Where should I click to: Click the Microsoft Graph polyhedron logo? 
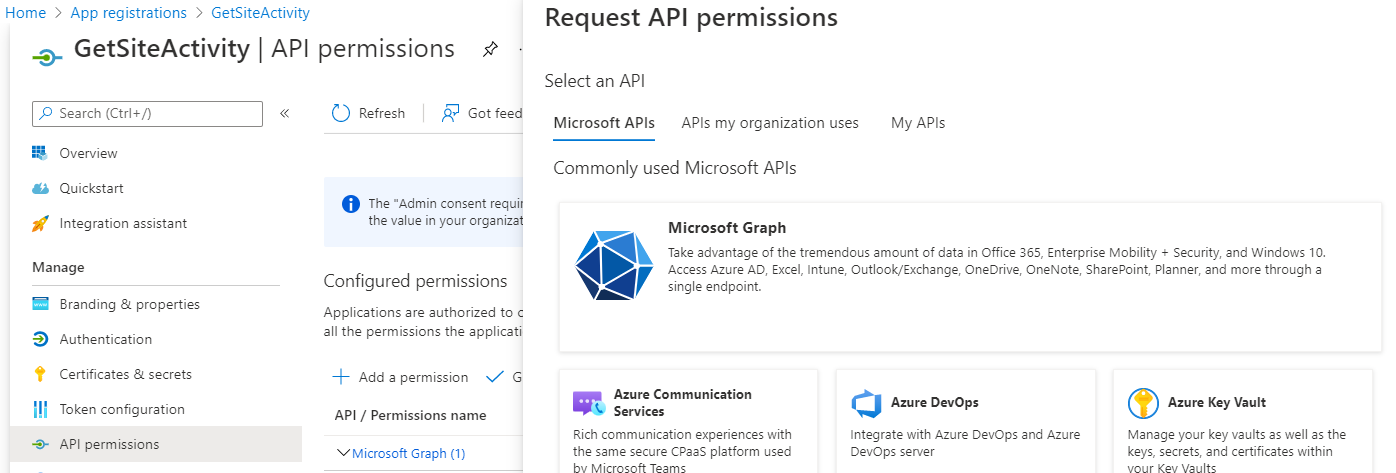[614, 265]
